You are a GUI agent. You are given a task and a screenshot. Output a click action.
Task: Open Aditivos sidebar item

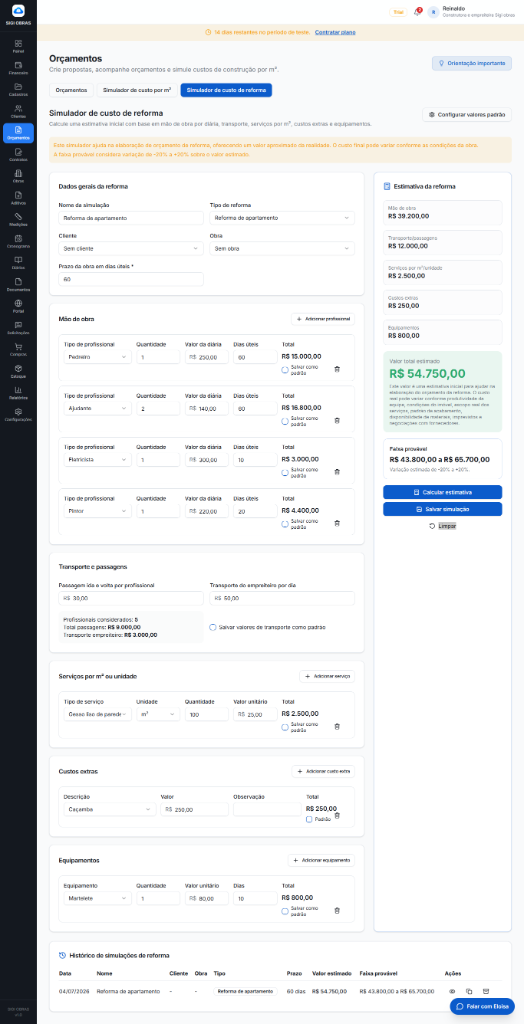point(18,198)
